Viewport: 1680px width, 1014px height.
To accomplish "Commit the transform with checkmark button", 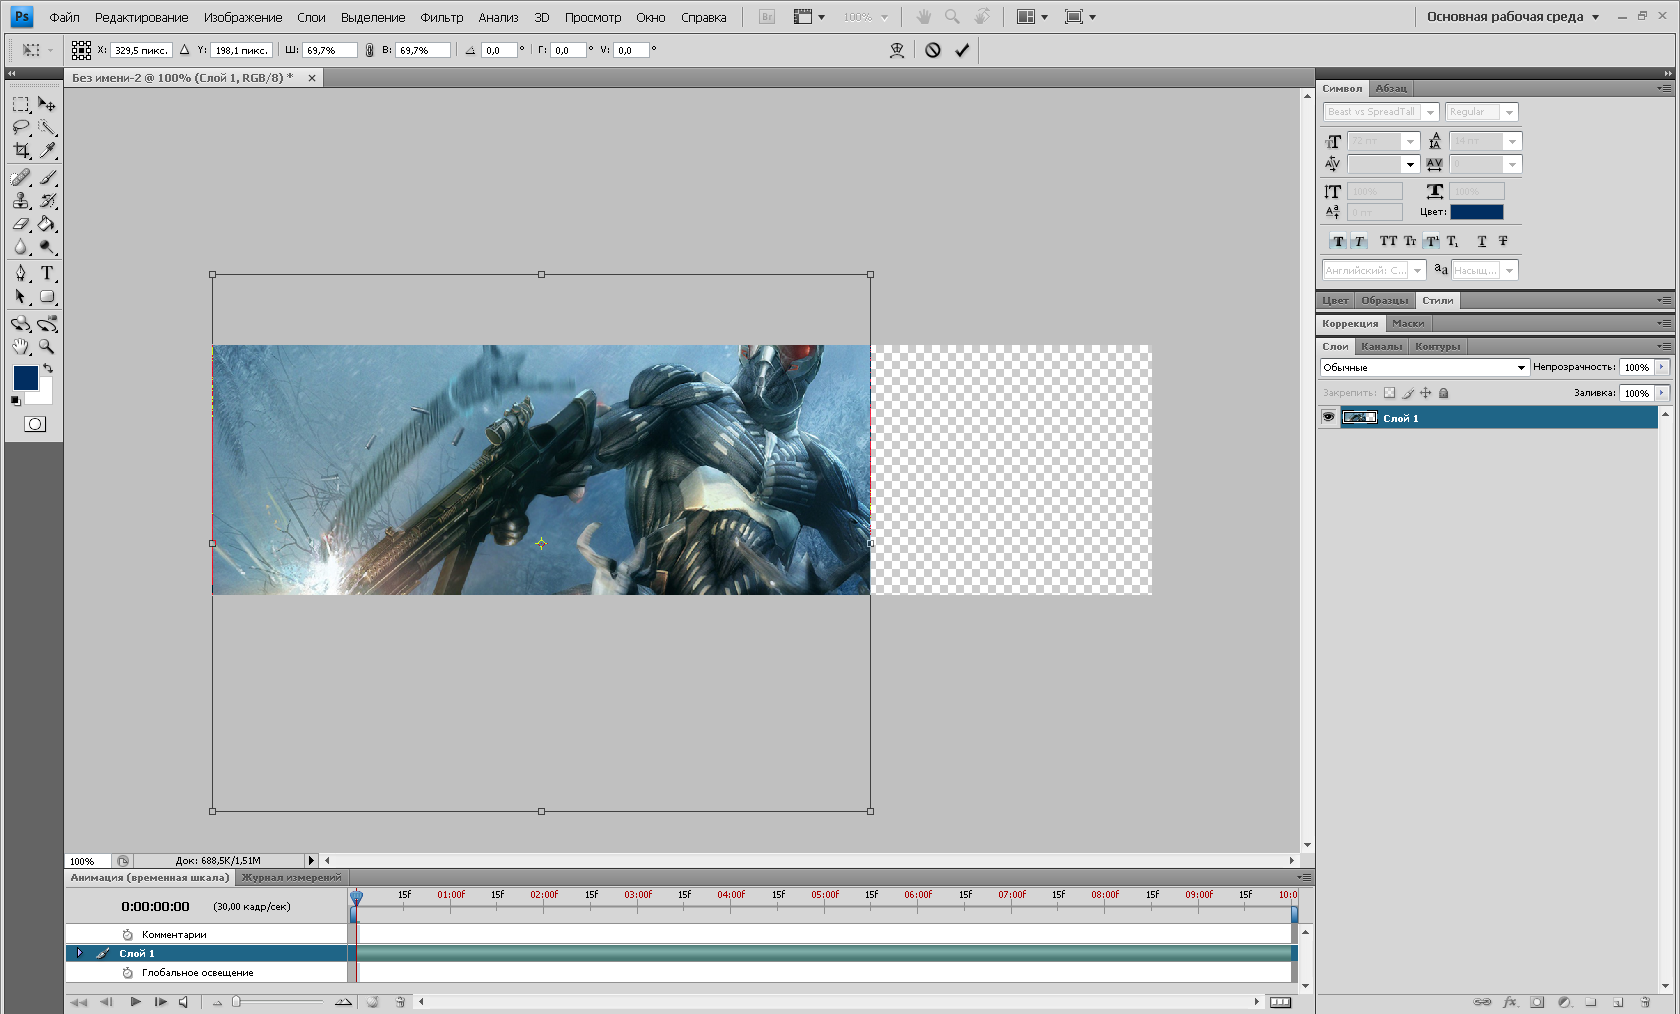I will pyautogui.click(x=962, y=50).
